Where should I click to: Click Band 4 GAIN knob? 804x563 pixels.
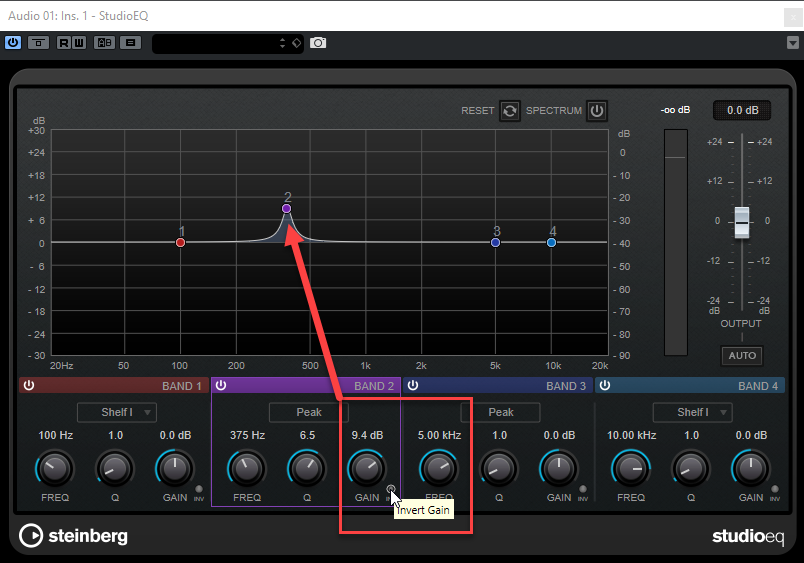tap(751, 468)
